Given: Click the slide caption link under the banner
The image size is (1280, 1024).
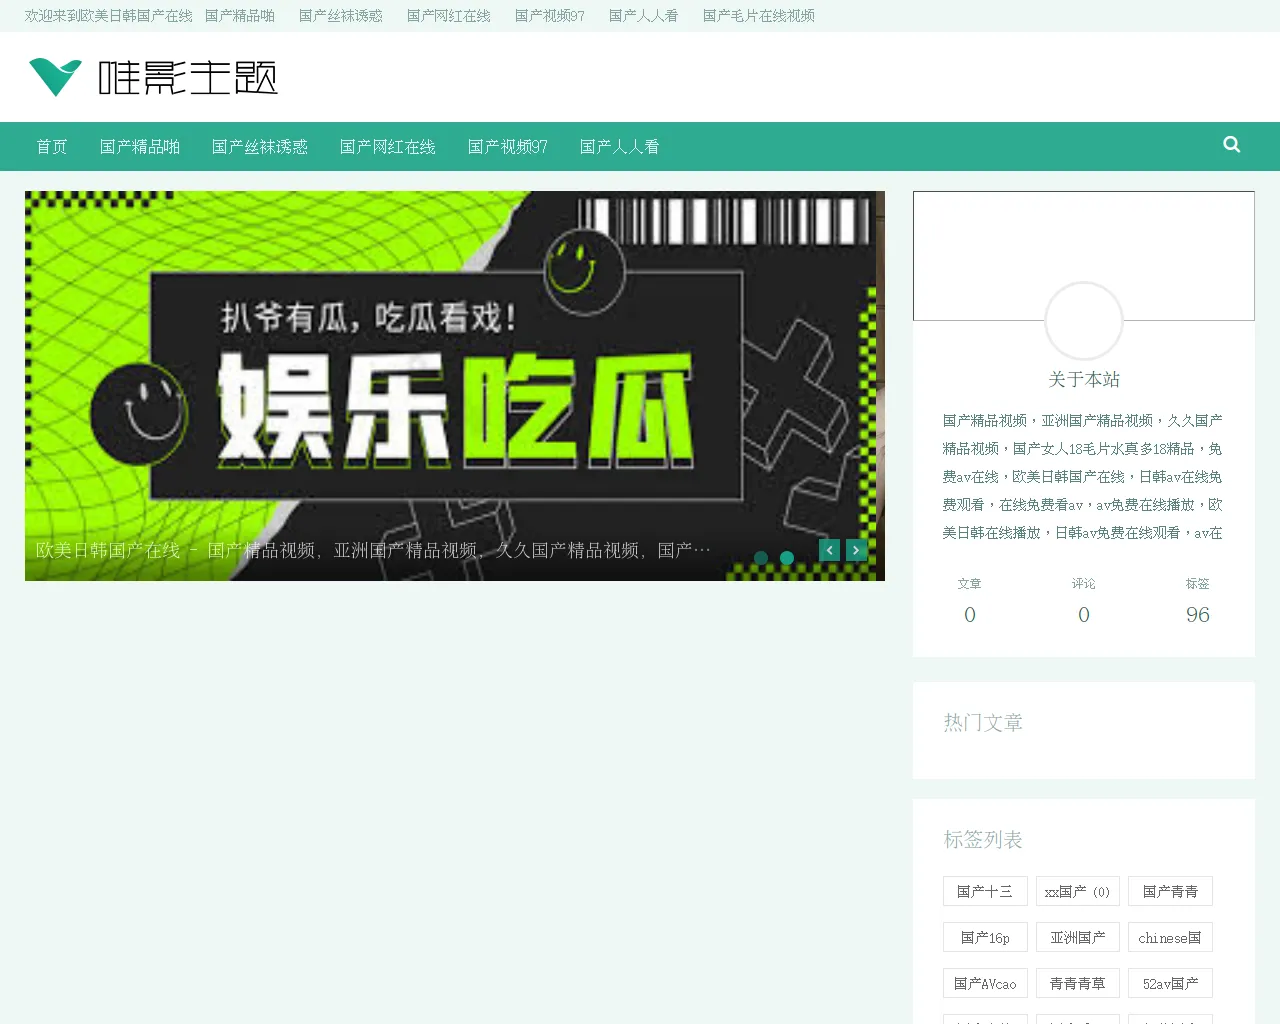Looking at the screenshot, I should coord(370,548).
